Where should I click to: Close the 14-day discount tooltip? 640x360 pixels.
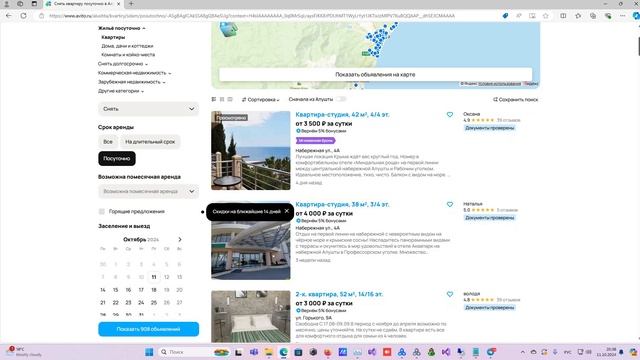[287, 211]
